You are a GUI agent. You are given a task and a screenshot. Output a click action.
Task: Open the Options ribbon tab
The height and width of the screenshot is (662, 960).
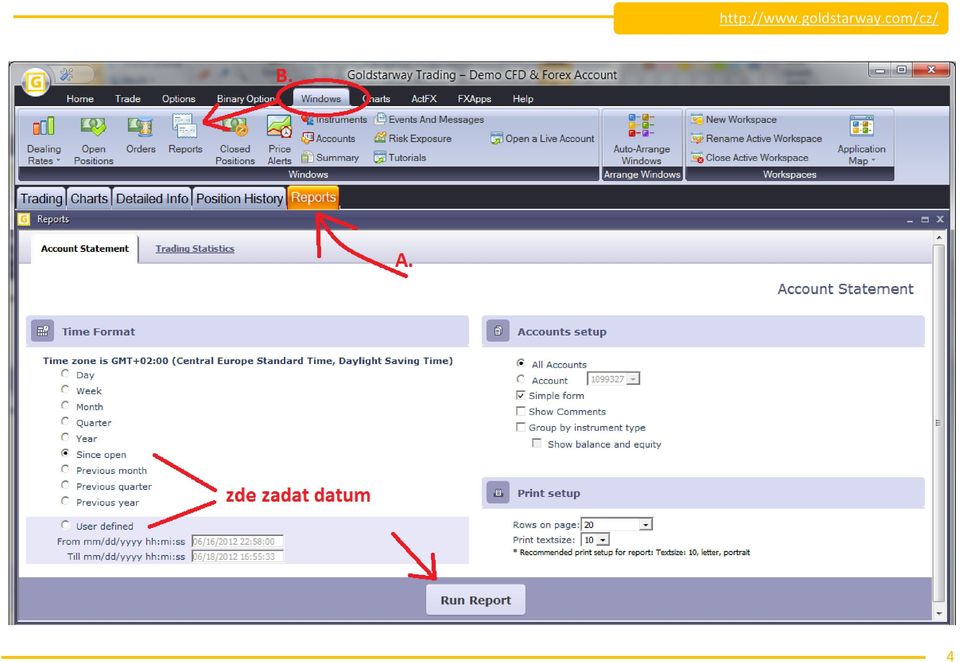pyautogui.click(x=178, y=99)
